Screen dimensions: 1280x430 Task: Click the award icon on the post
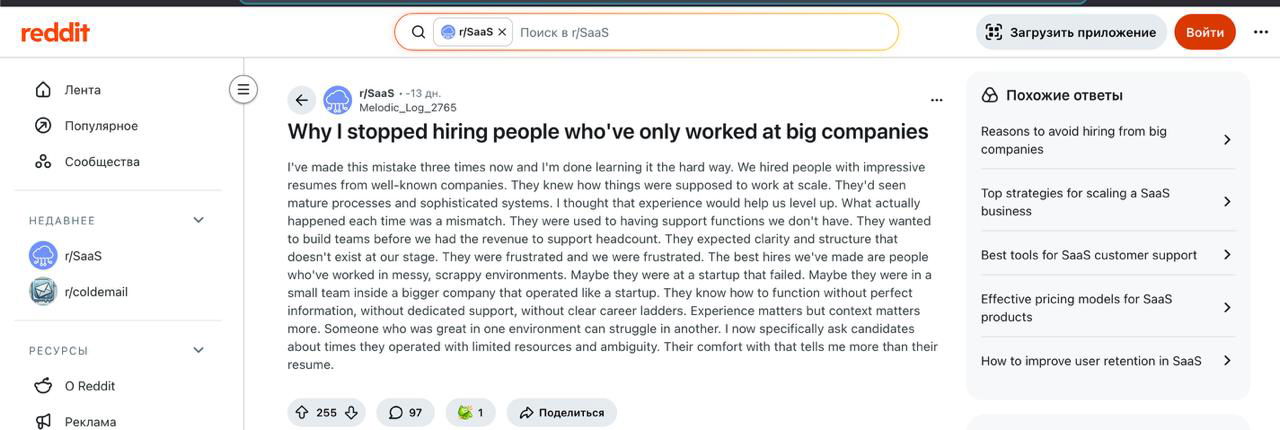(470, 412)
